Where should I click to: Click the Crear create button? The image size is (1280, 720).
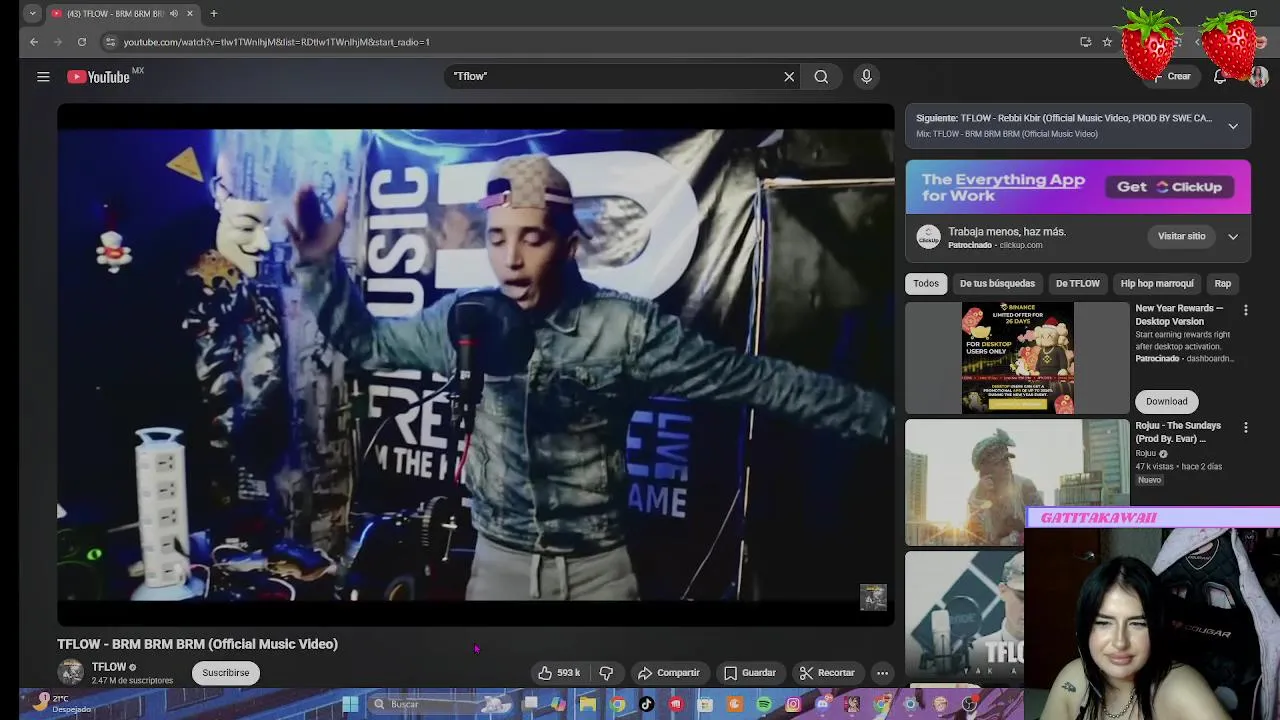1171,77
